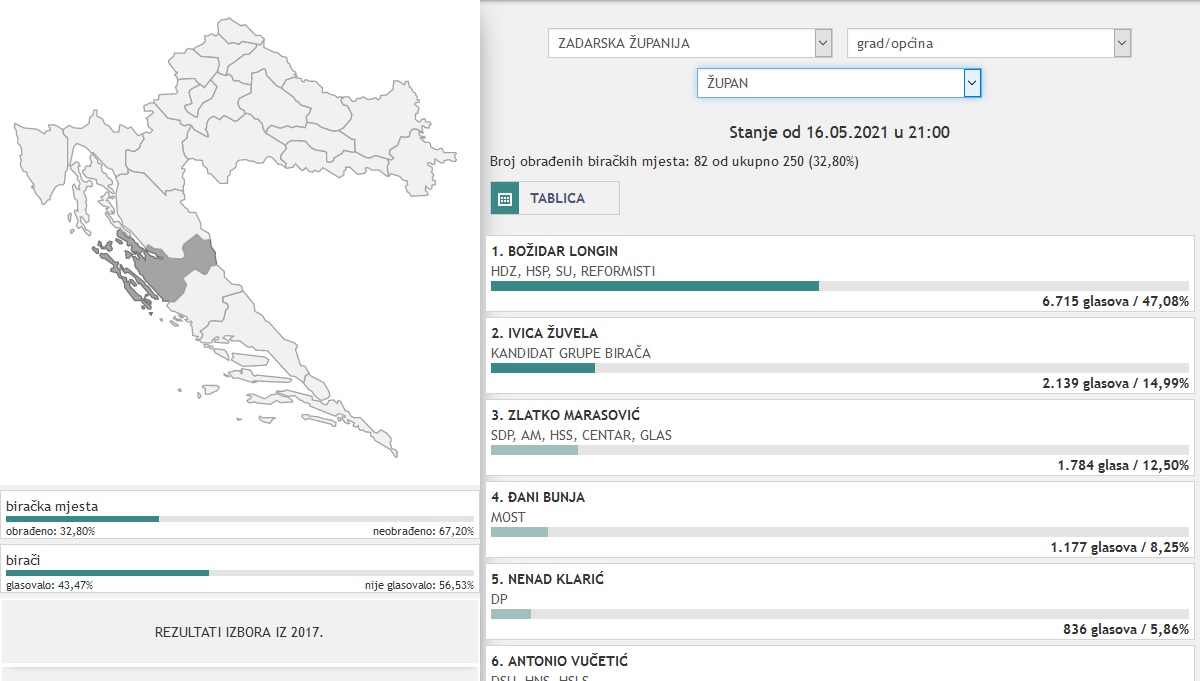Click 'neobrađeno: 67,20%' label
This screenshot has width=1200, height=681.
(x=424, y=531)
